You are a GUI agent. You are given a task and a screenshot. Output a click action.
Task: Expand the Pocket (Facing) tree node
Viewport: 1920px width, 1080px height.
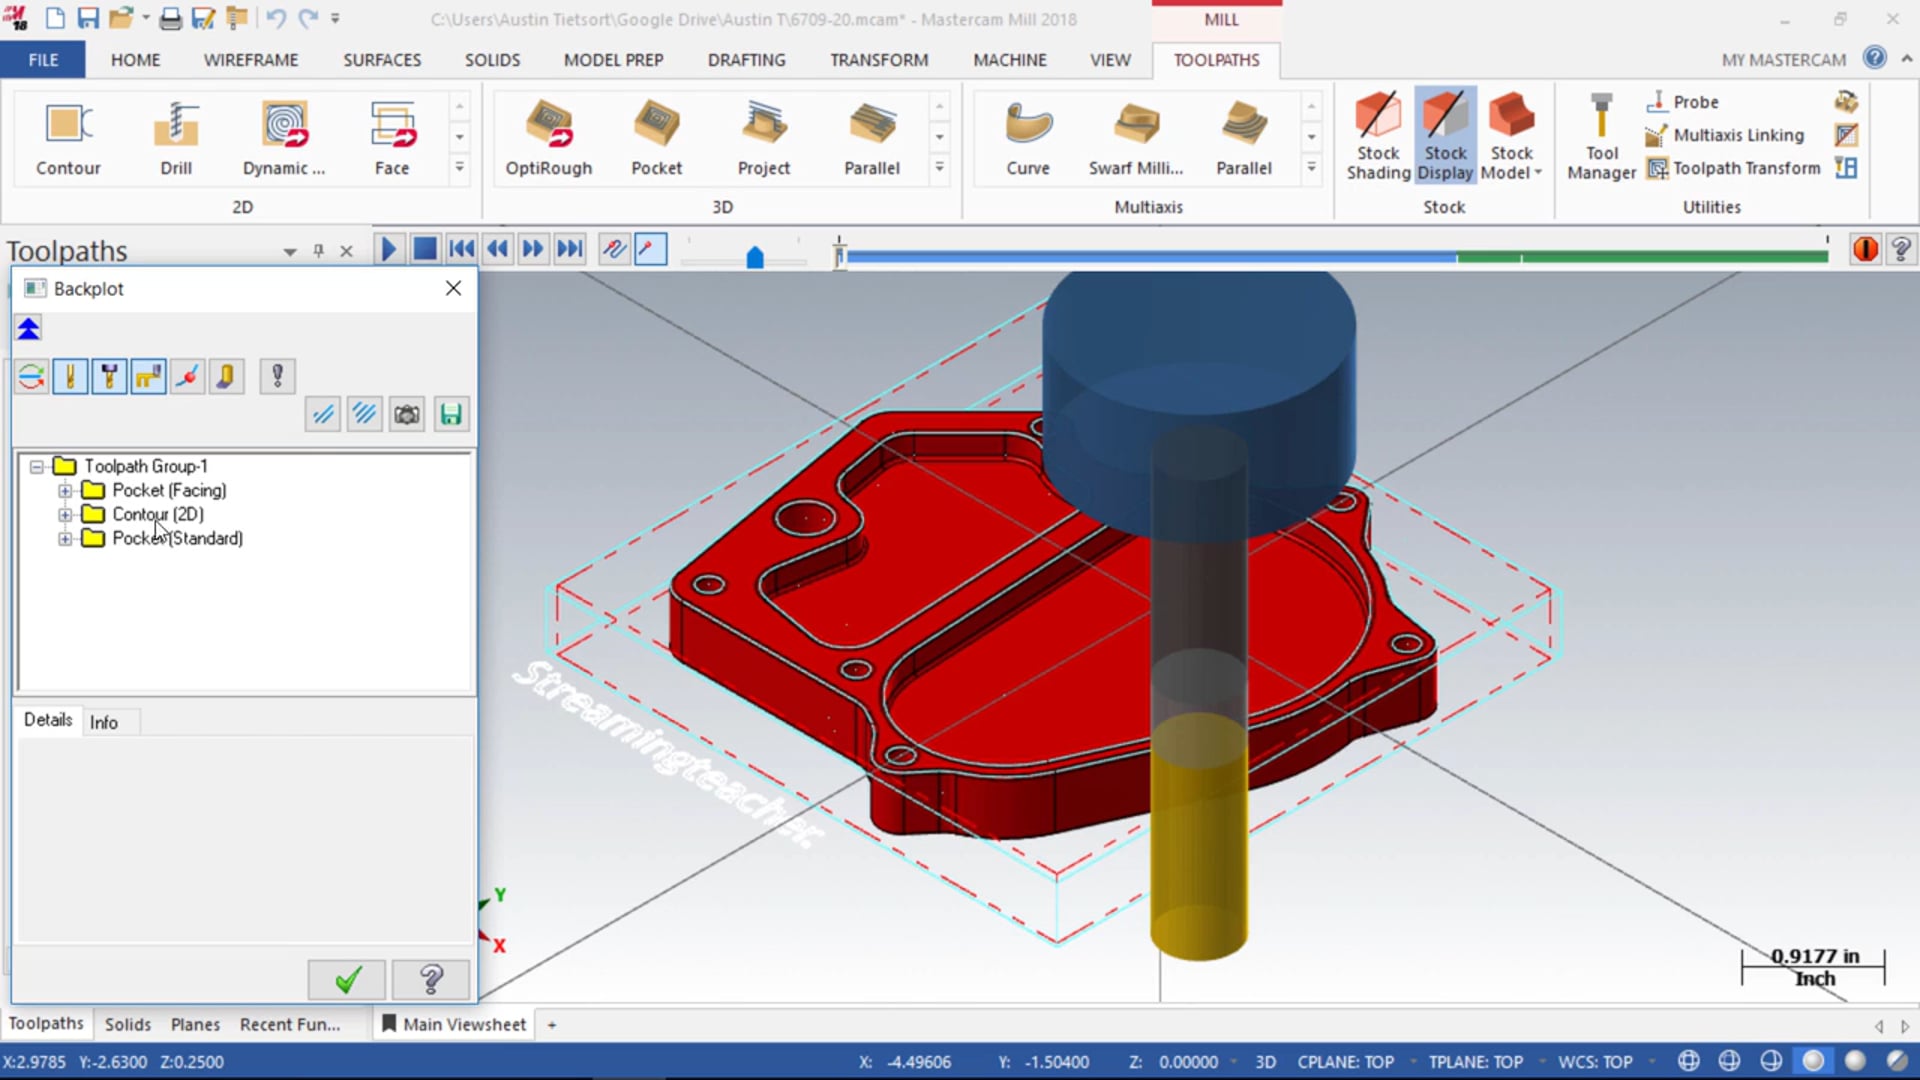point(65,491)
